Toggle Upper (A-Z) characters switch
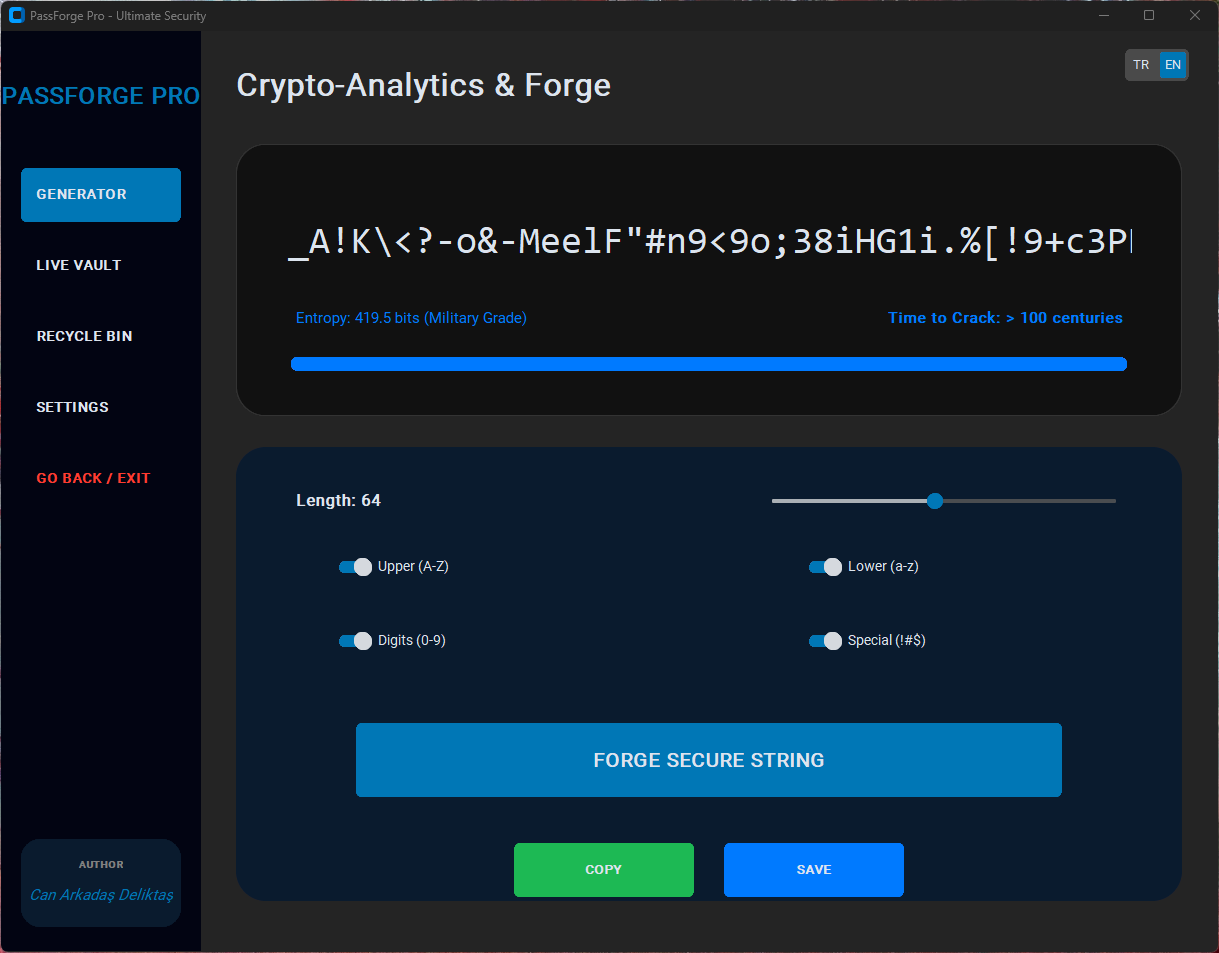 [355, 567]
